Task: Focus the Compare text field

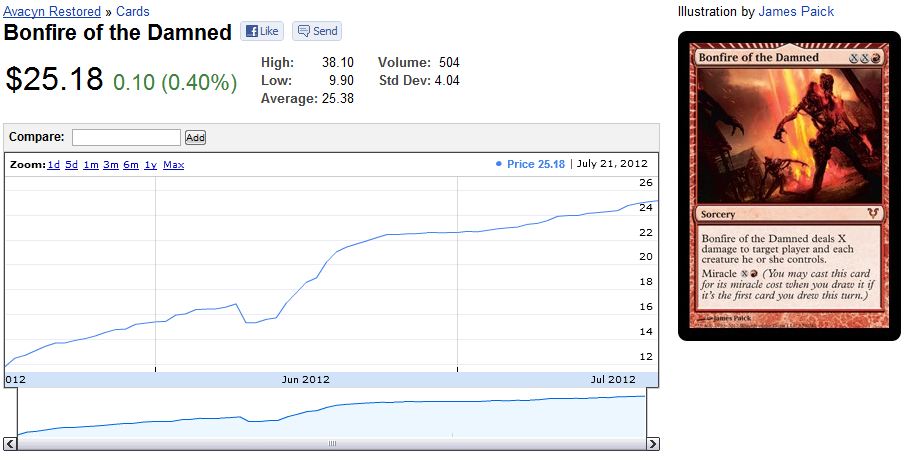Action: click(126, 138)
